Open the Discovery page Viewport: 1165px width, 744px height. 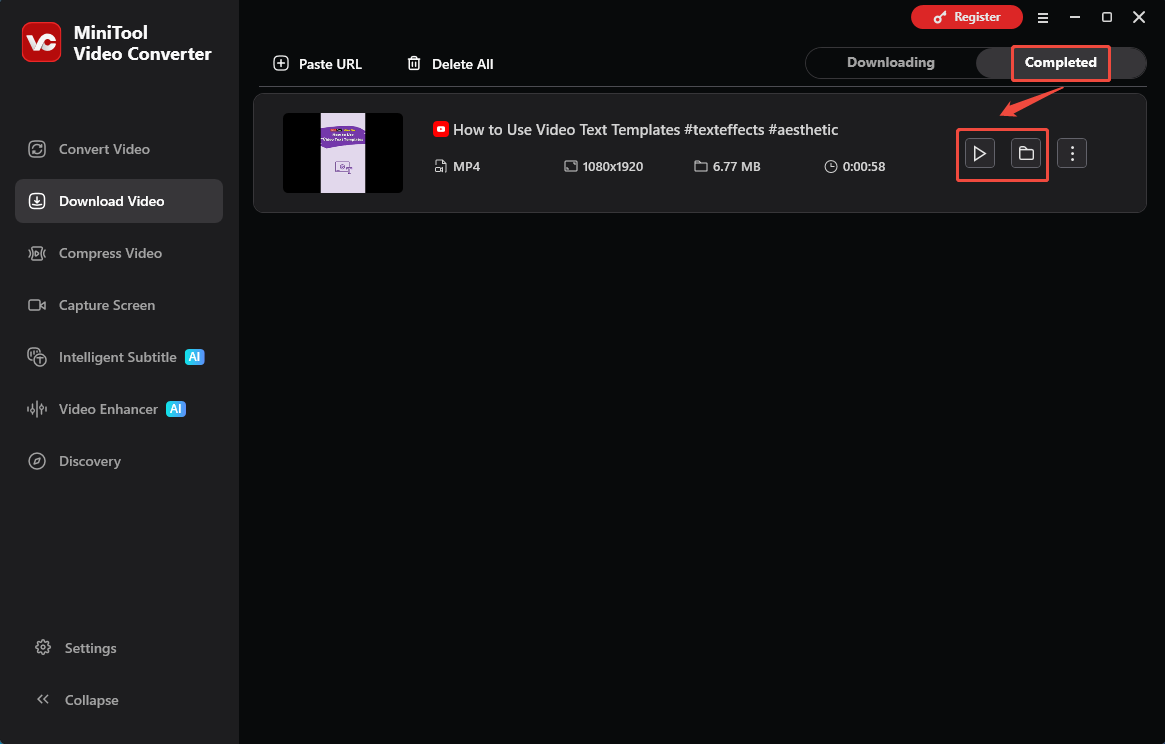coord(119,462)
